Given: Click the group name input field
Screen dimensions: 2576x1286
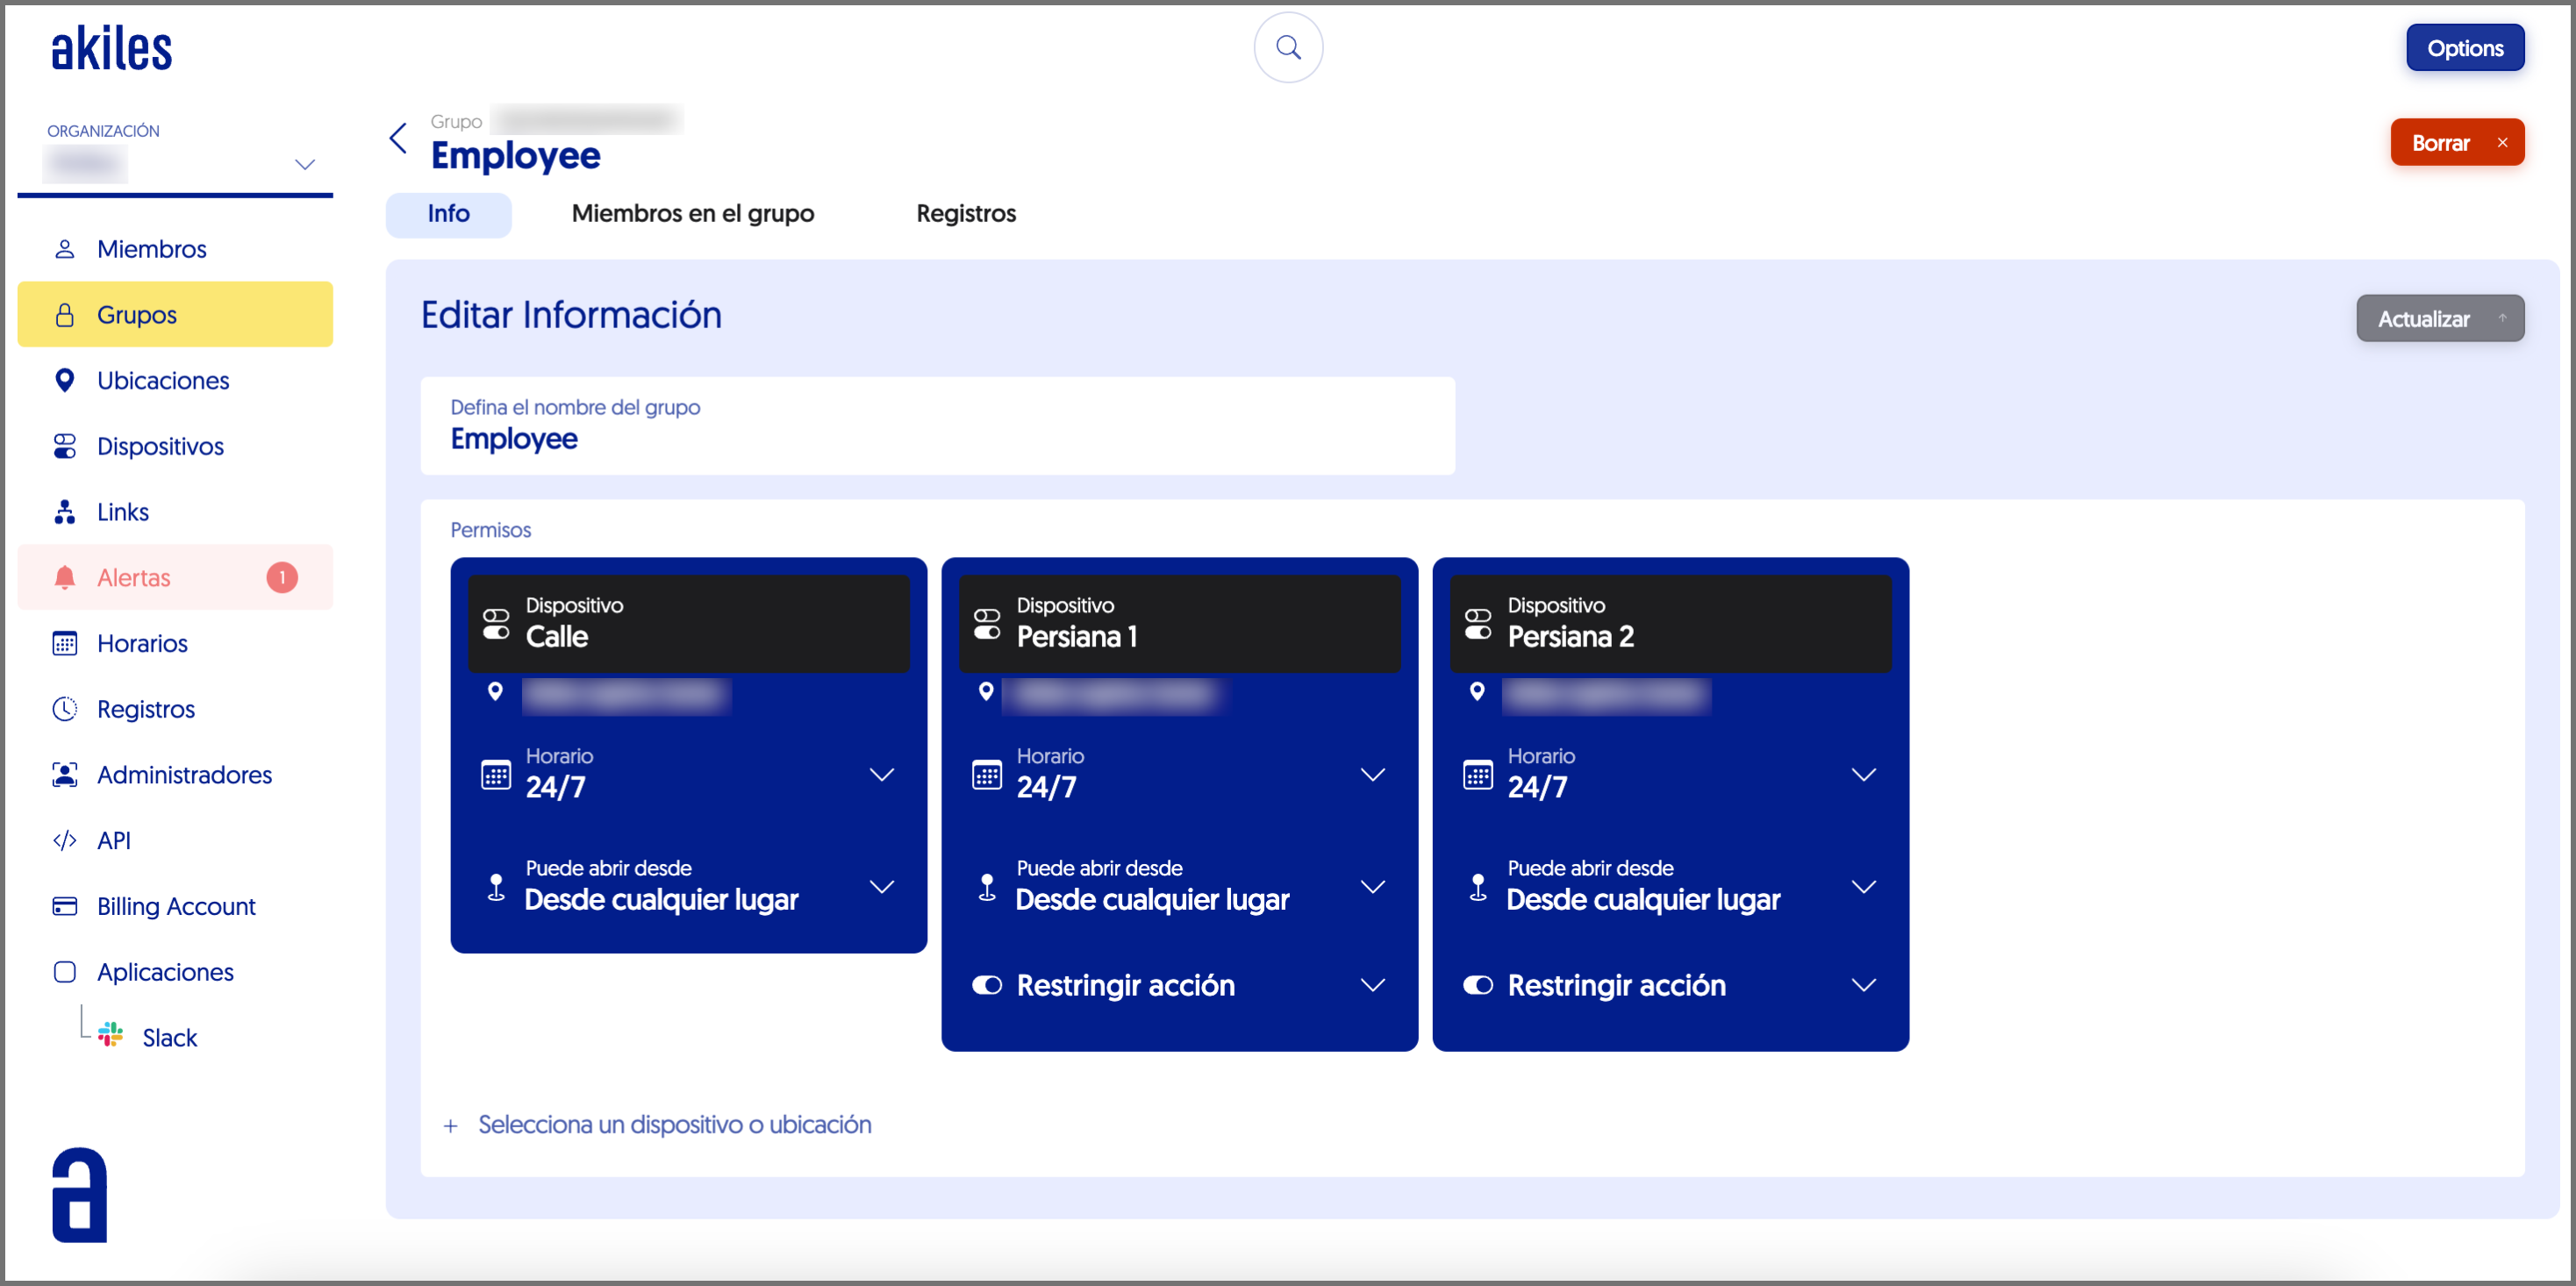Looking at the screenshot, I should (x=936, y=438).
